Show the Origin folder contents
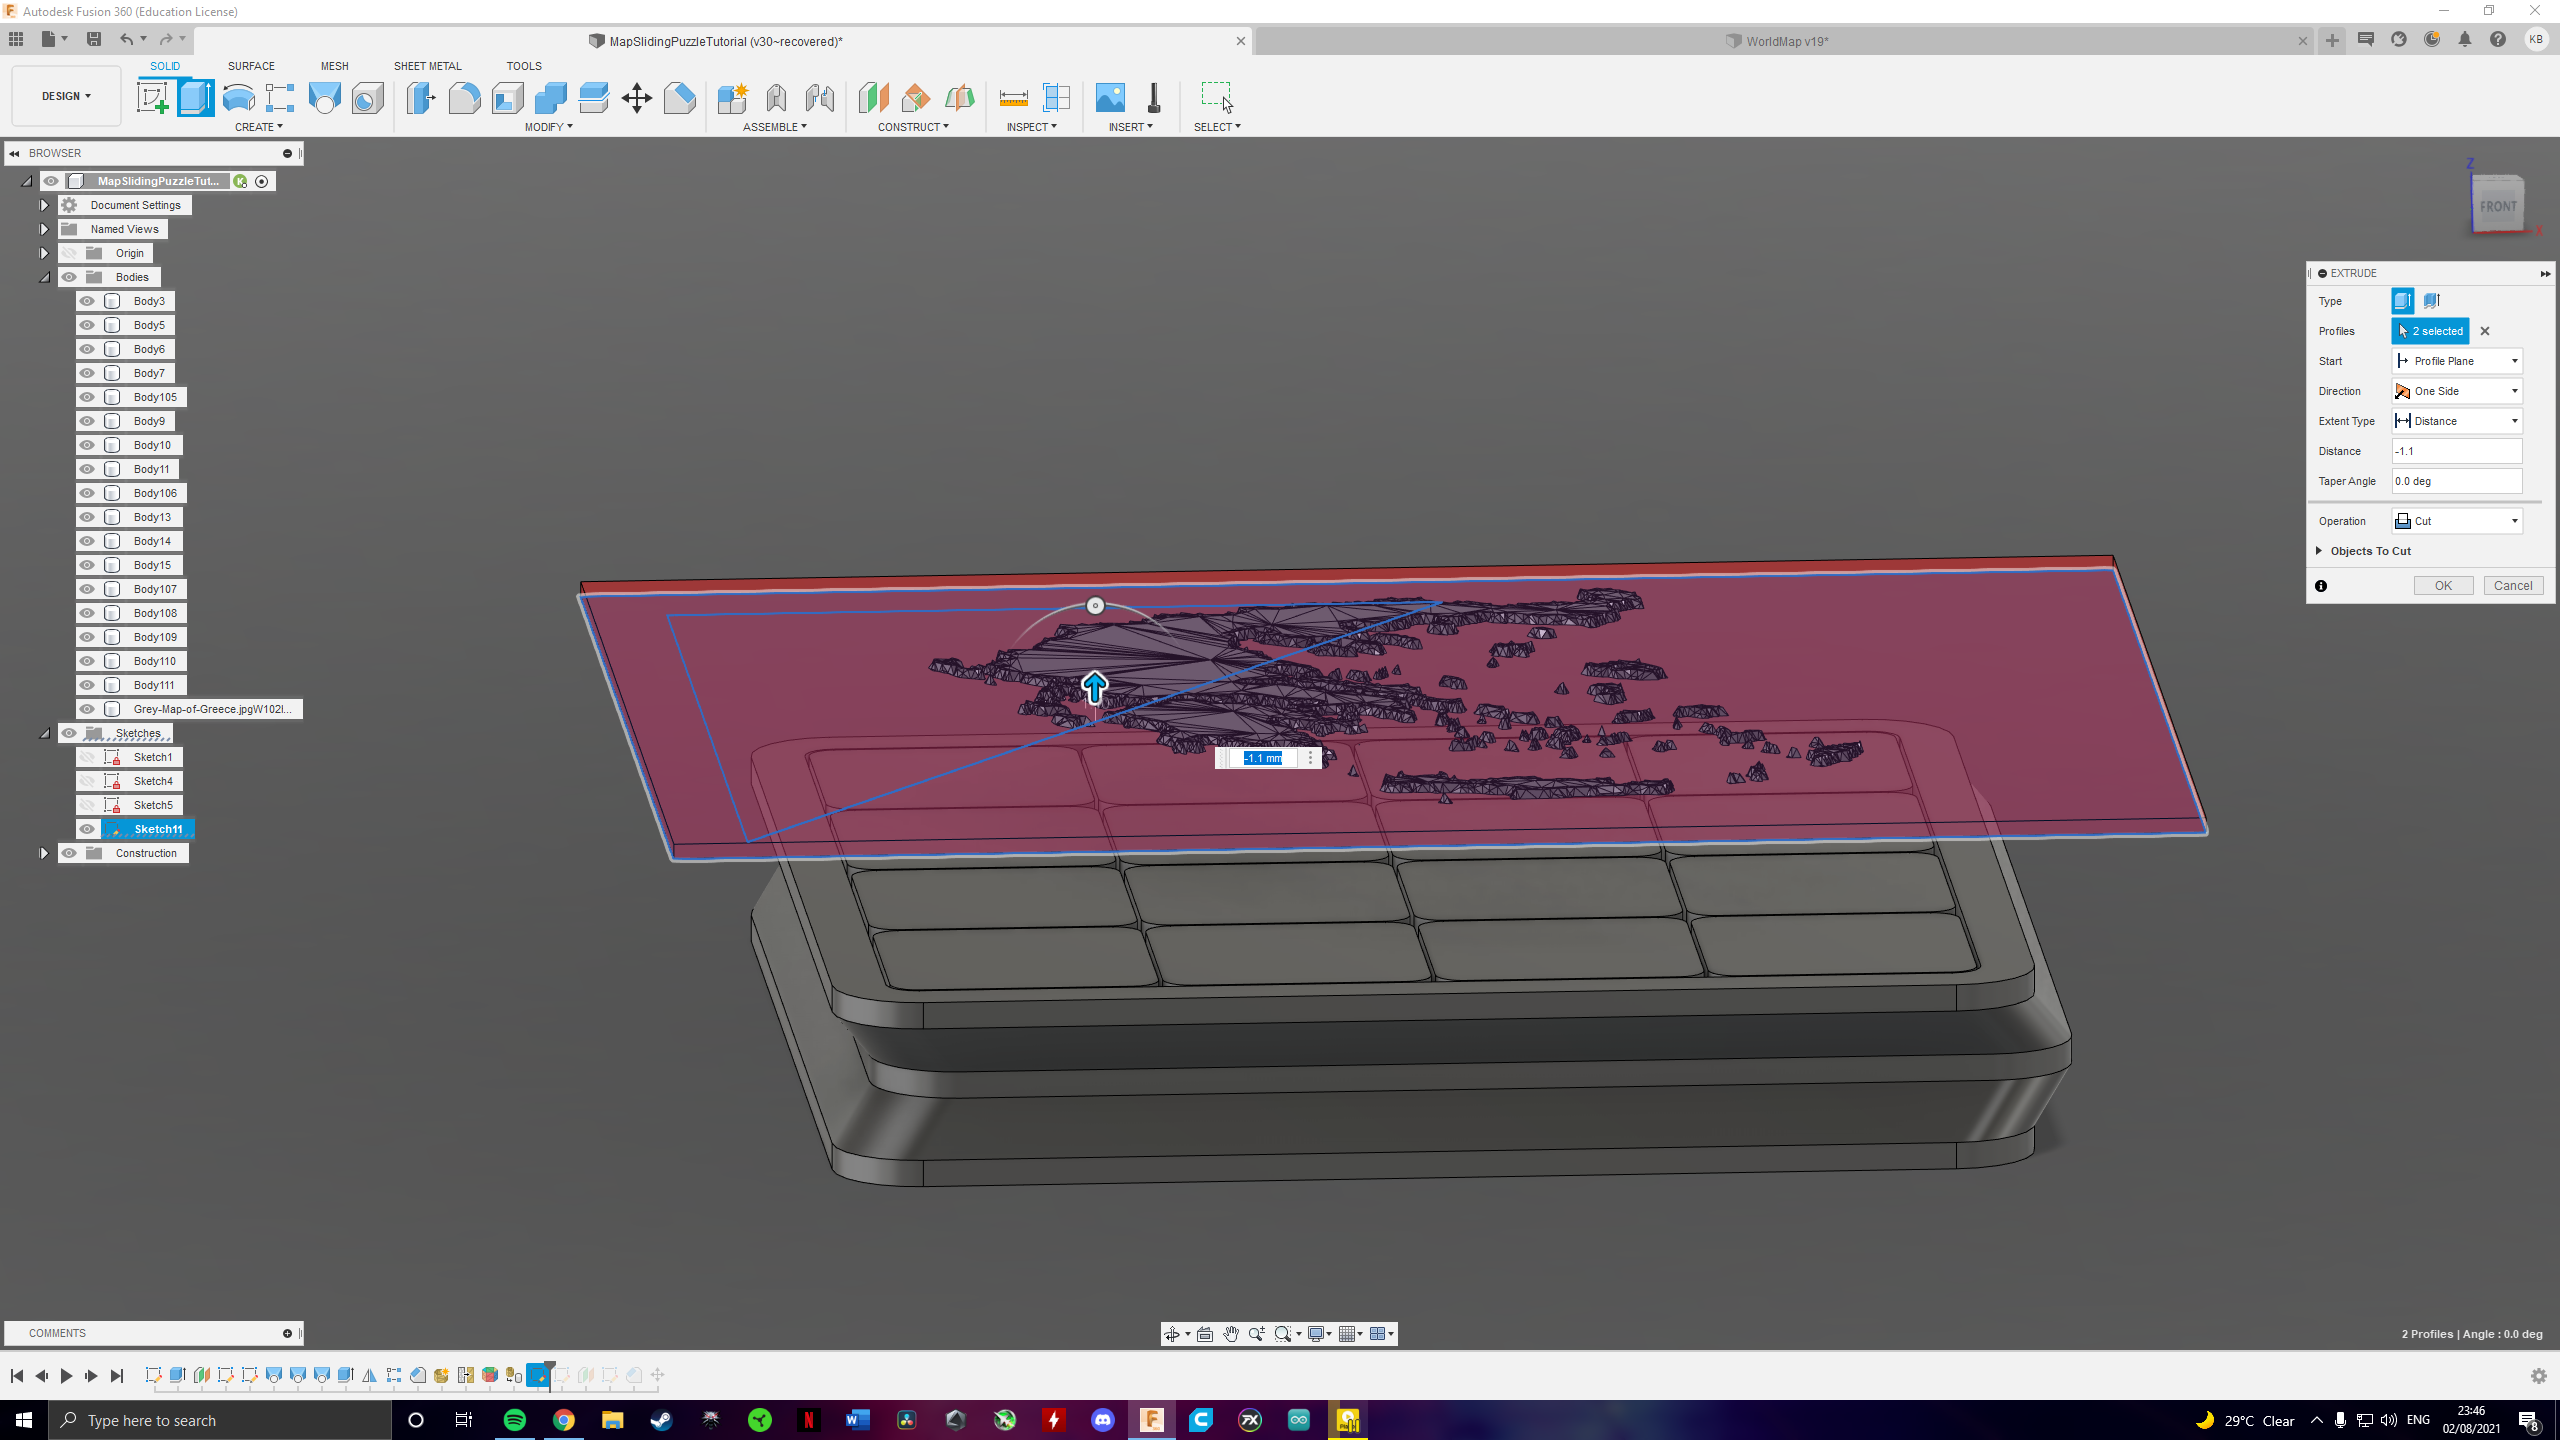 coord(44,253)
